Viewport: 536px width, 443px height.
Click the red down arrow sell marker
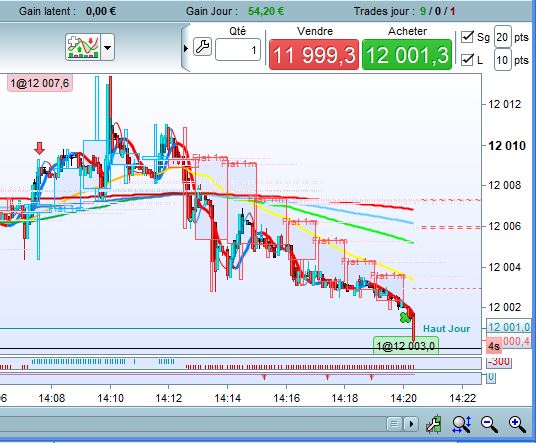(x=40, y=148)
